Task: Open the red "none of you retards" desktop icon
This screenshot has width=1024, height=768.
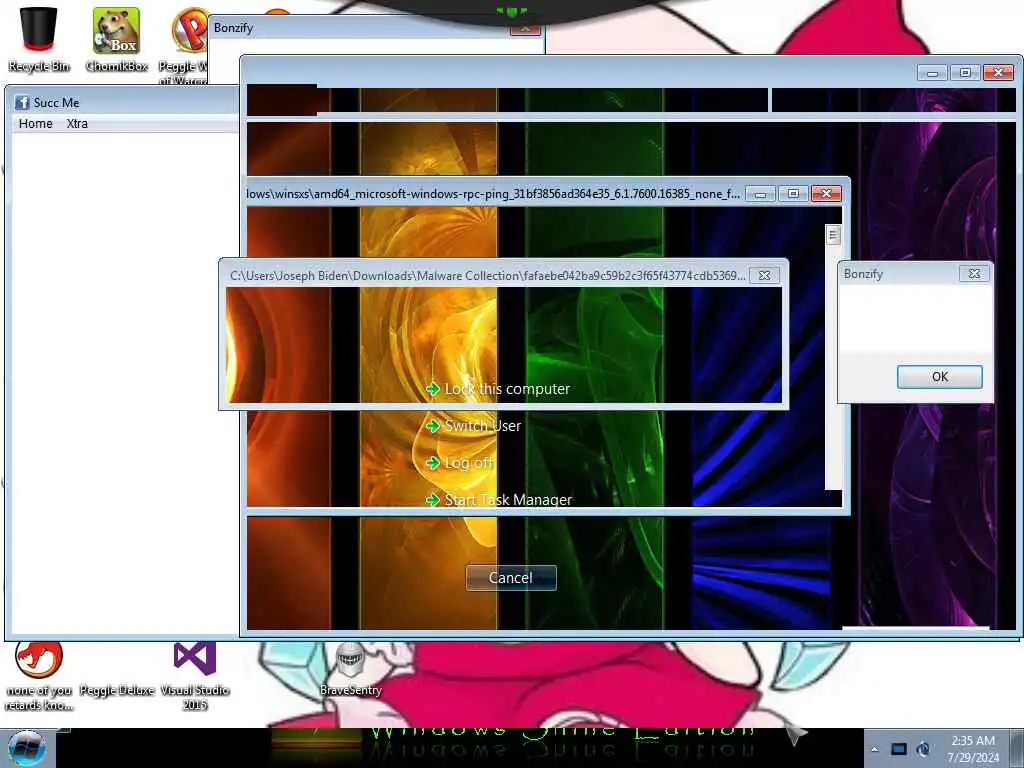Action: pos(39,676)
